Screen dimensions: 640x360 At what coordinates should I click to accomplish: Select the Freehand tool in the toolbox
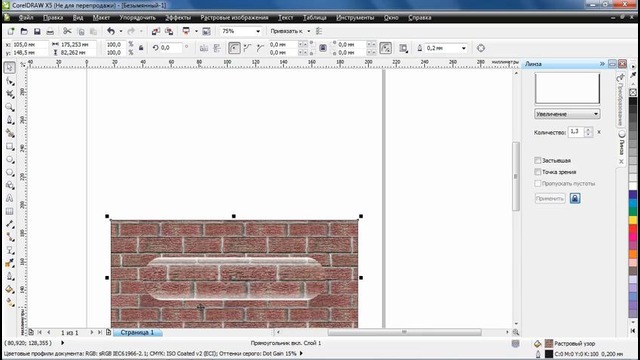[10, 120]
